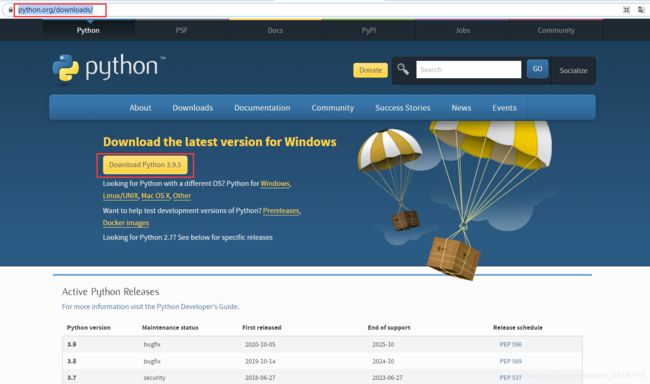Click the GO search button
Screen dimensions: 650x384
click(537, 69)
